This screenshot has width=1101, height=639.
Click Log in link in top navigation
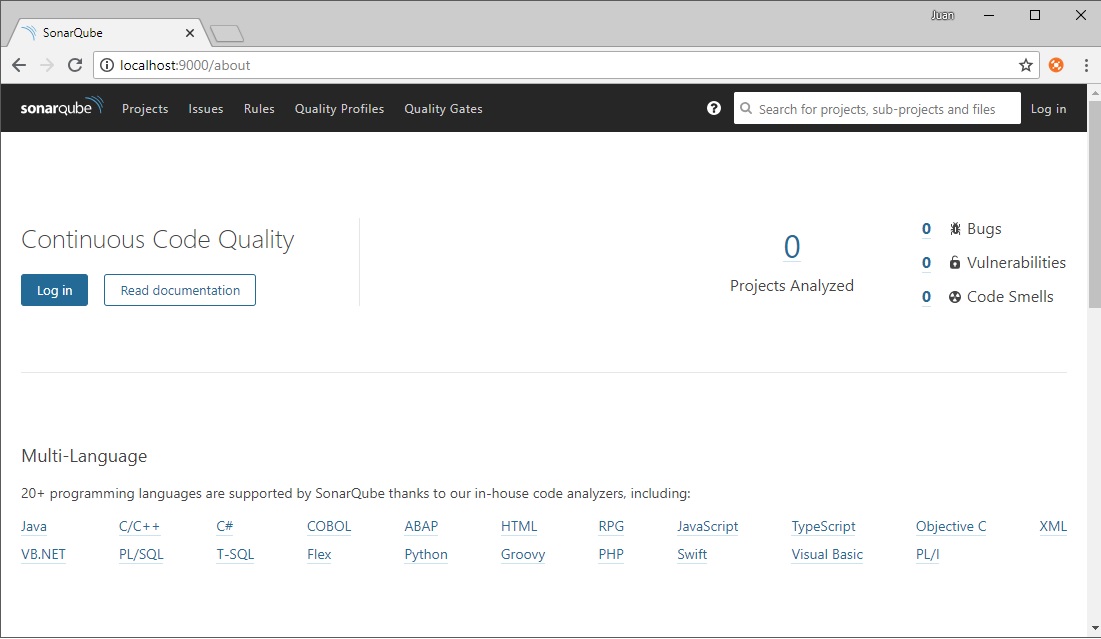point(1048,109)
